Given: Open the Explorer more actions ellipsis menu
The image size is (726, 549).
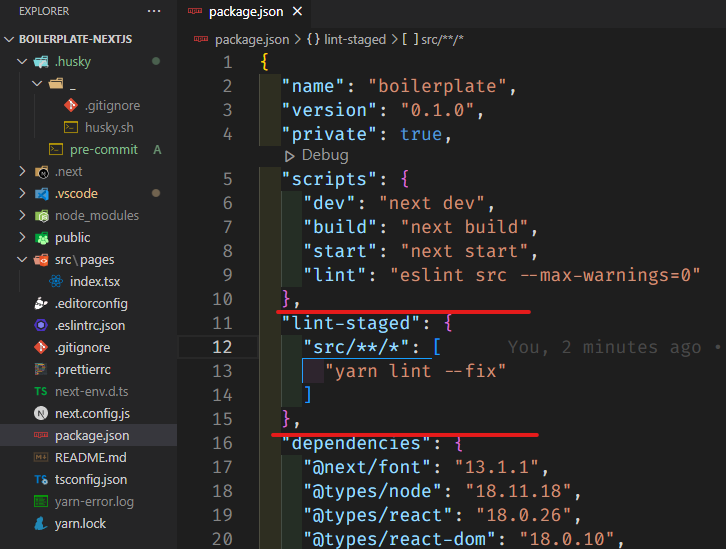Looking at the screenshot, I should 153,11.
